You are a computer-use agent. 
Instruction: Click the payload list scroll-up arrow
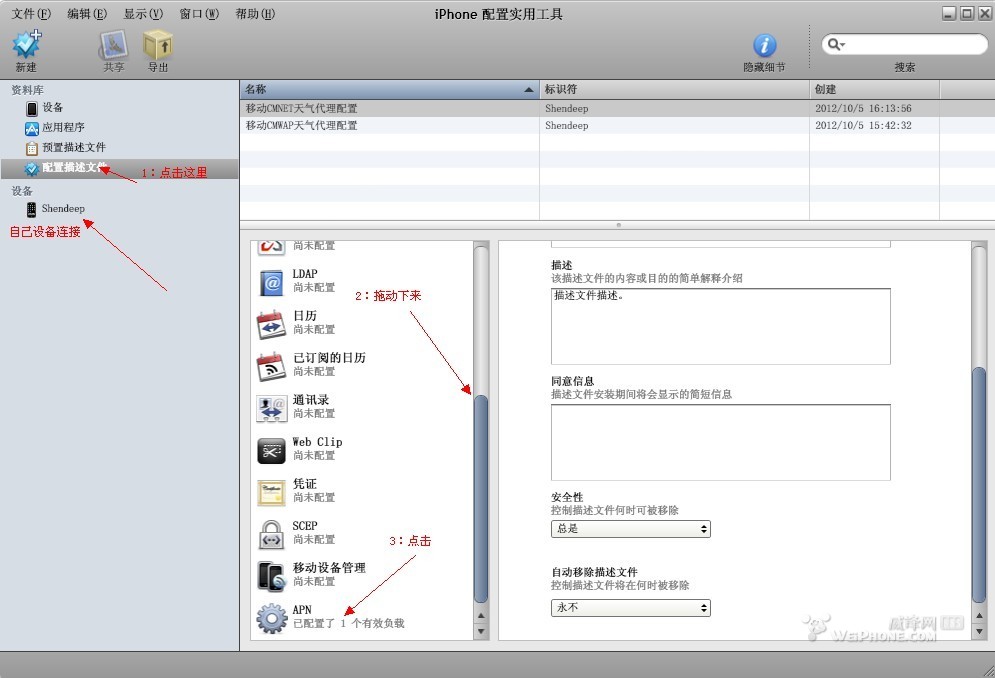[481, 615]
